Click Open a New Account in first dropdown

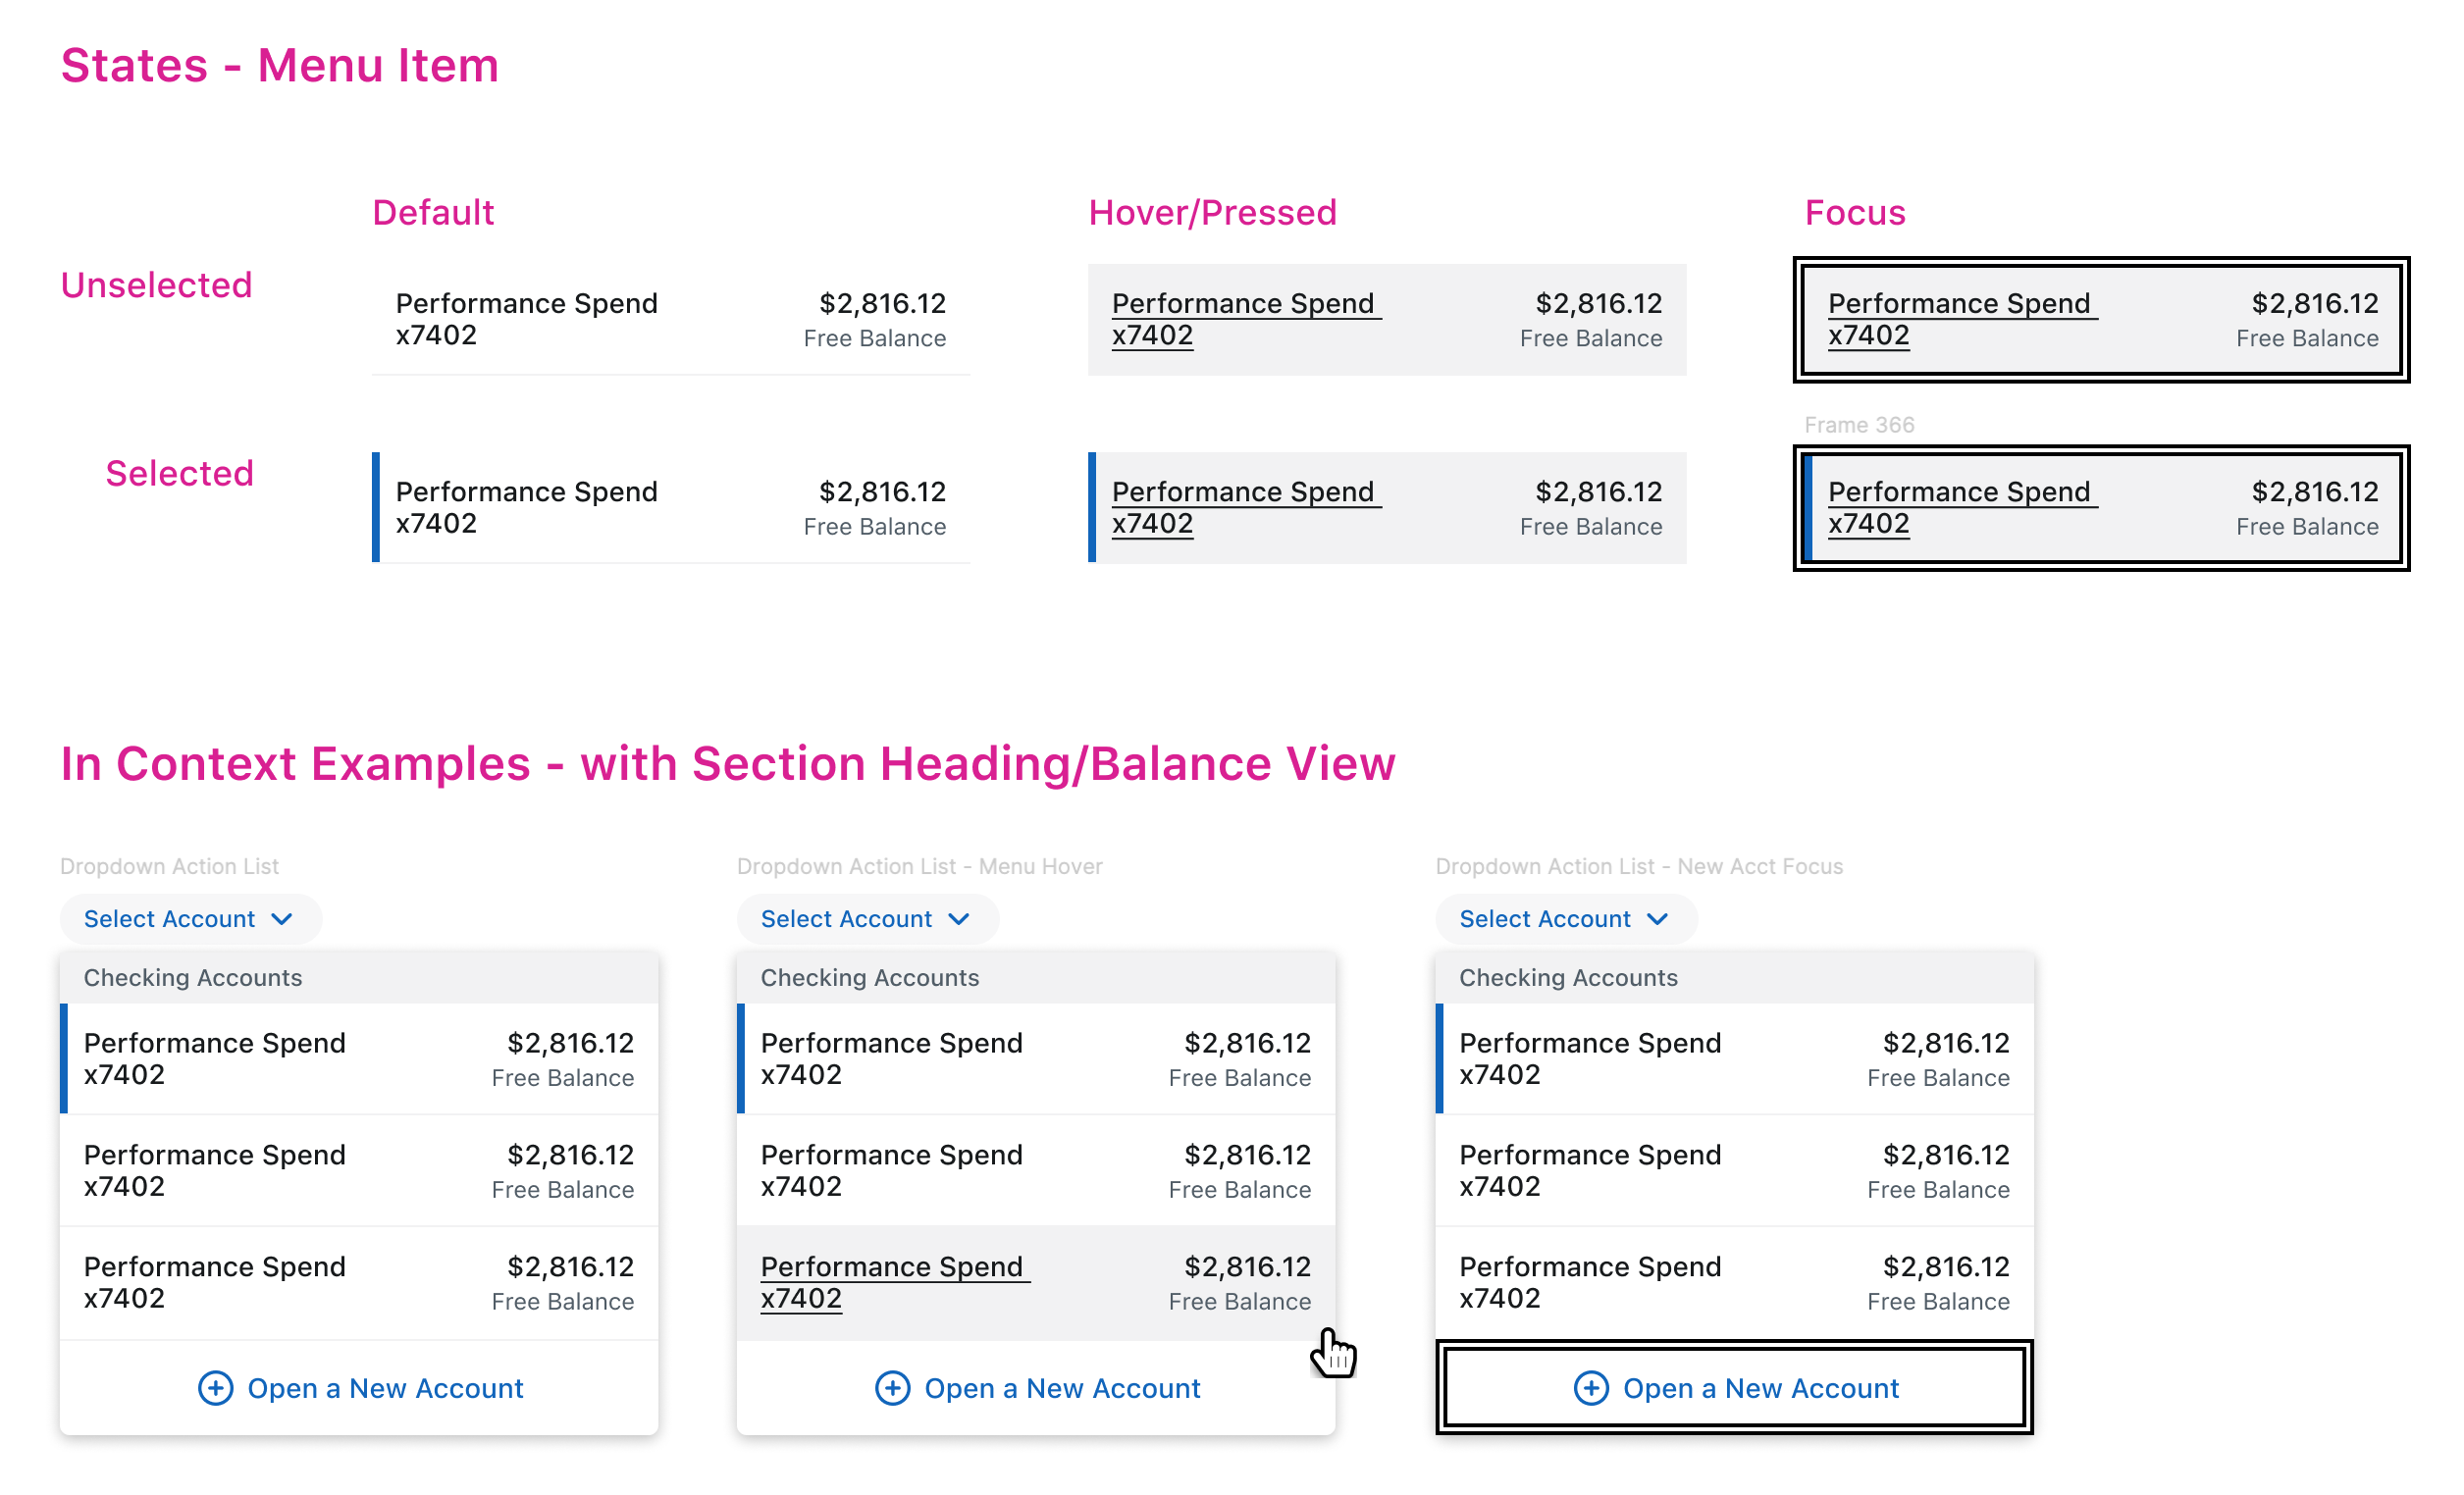[x=385, y=1388]
